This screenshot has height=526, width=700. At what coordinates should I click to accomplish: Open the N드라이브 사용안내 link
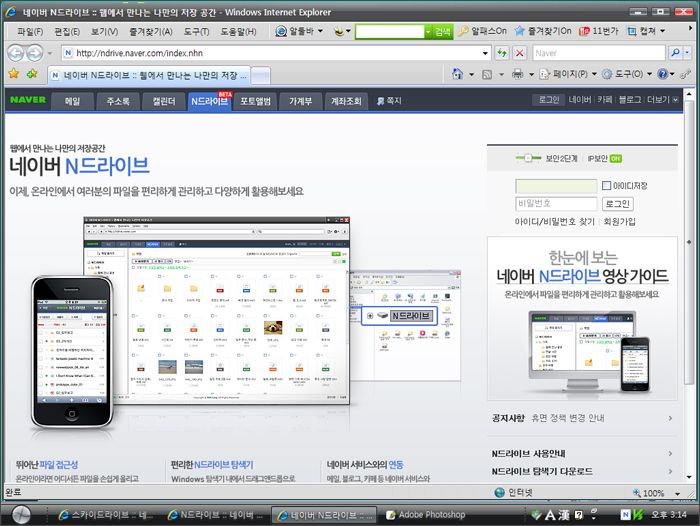coord(529,454)
